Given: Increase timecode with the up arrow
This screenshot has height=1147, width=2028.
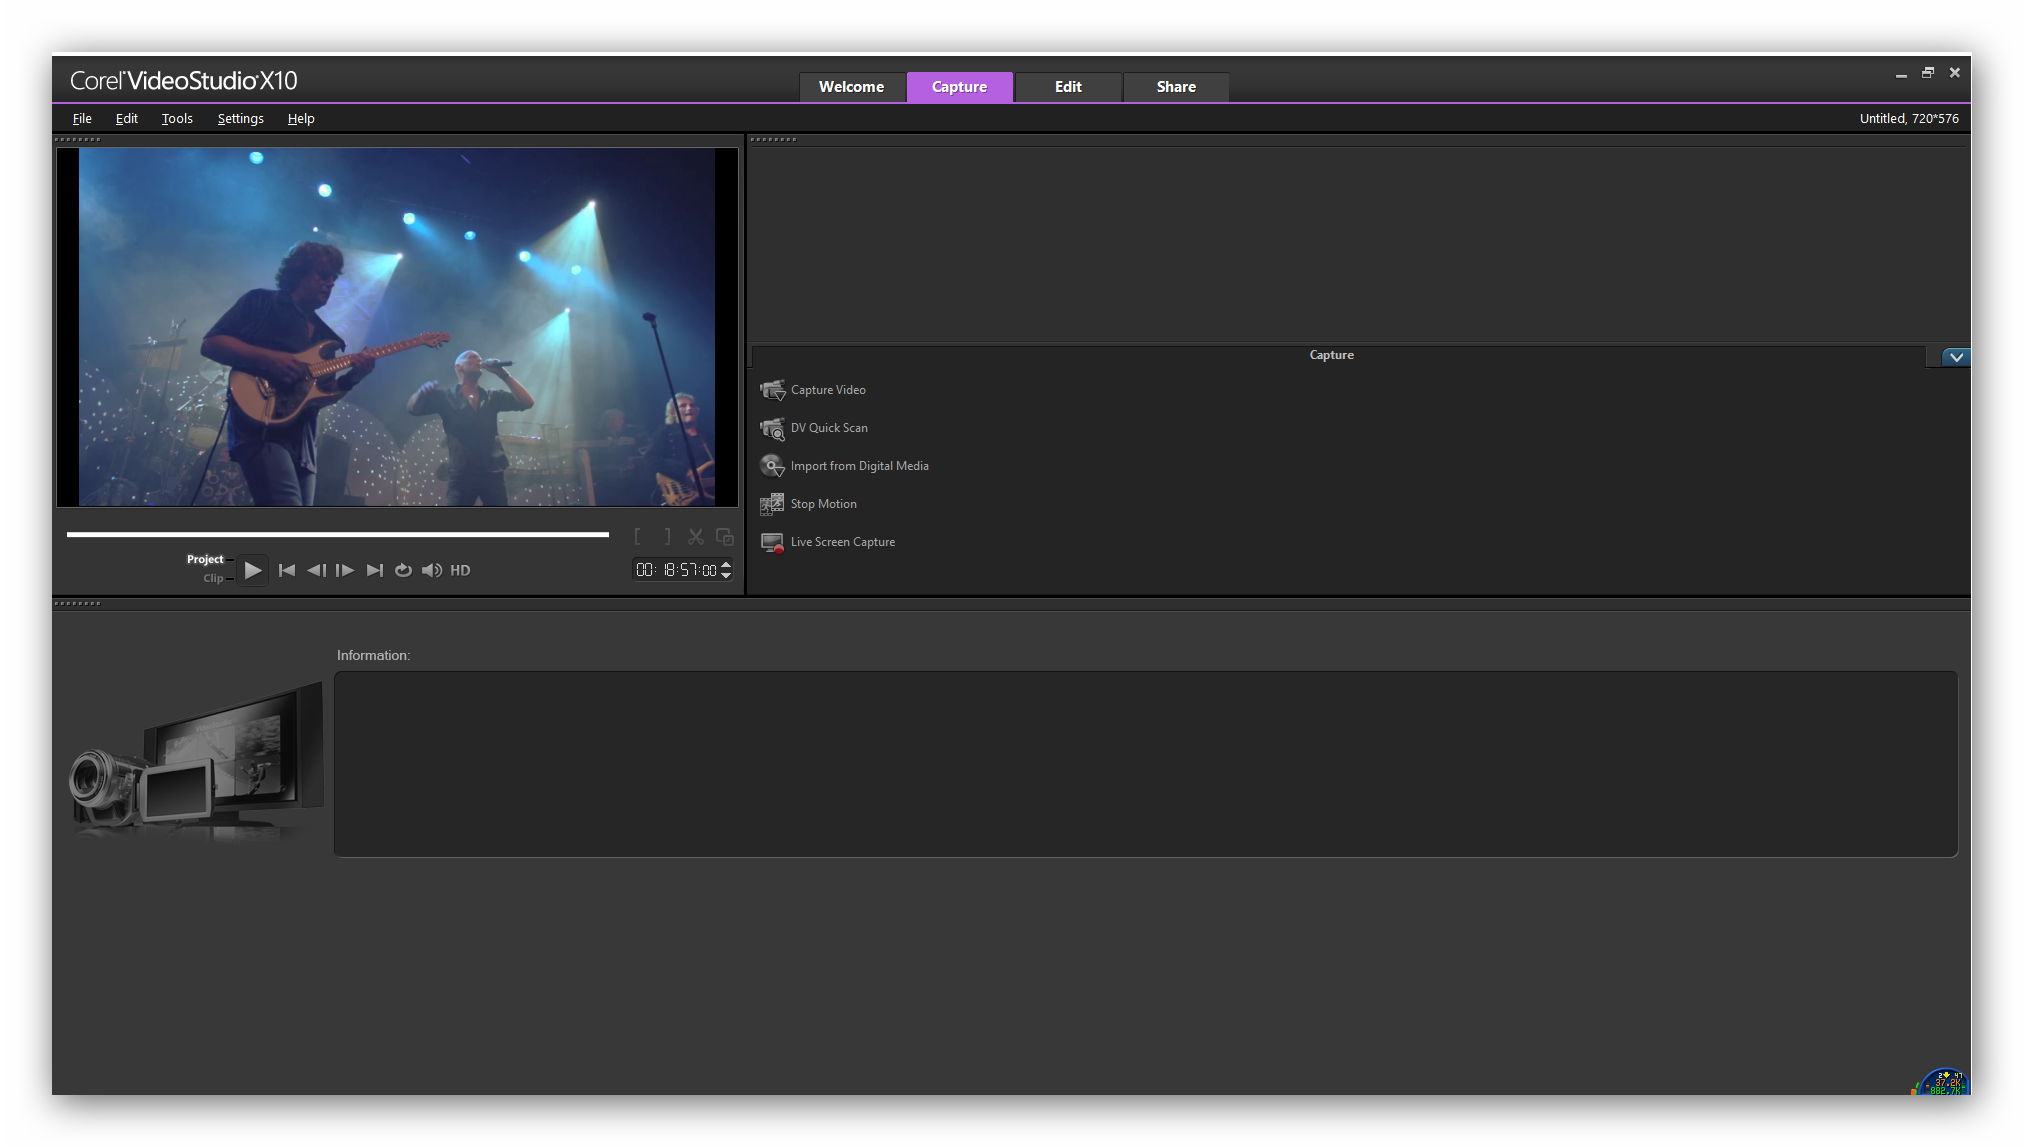Looking at the screenshot, I should click(x=726, y=564).
